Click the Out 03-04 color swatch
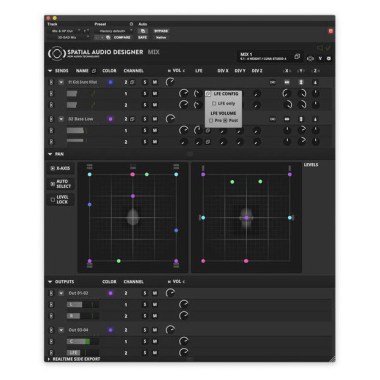This screenshot has height=380, width=380. point(110,330)
